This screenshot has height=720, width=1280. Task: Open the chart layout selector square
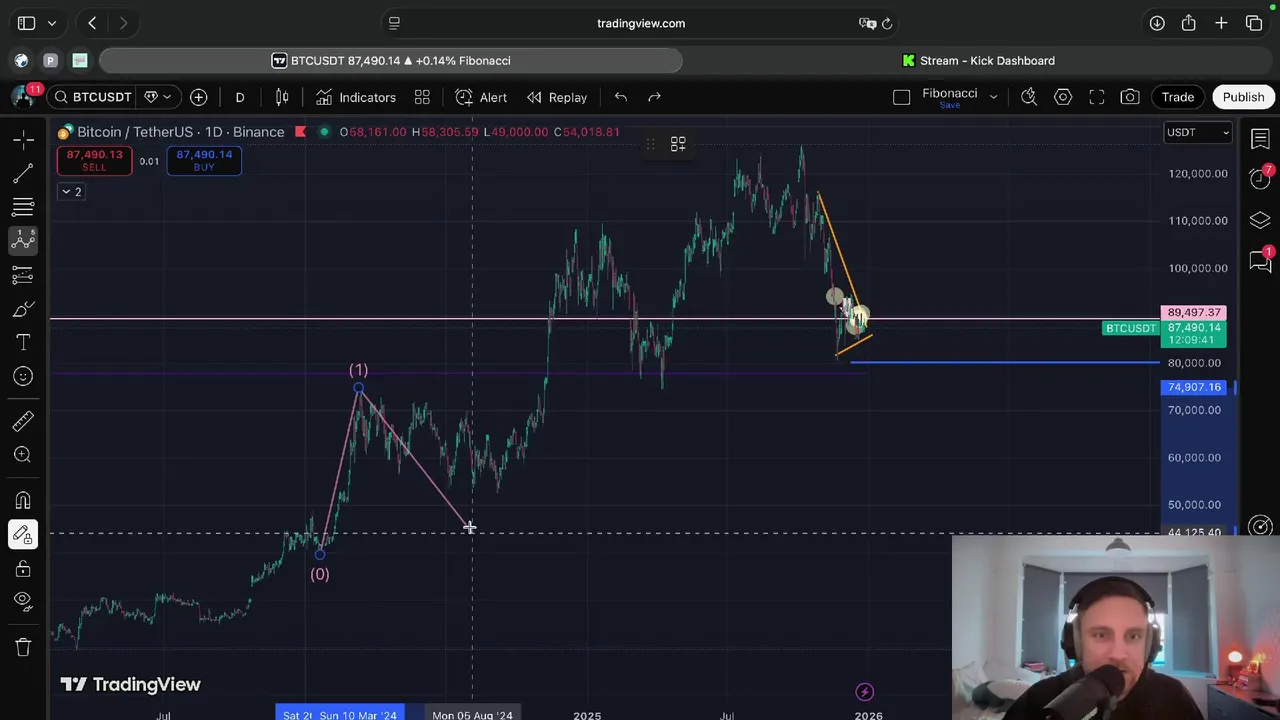[x=901, y=97]
